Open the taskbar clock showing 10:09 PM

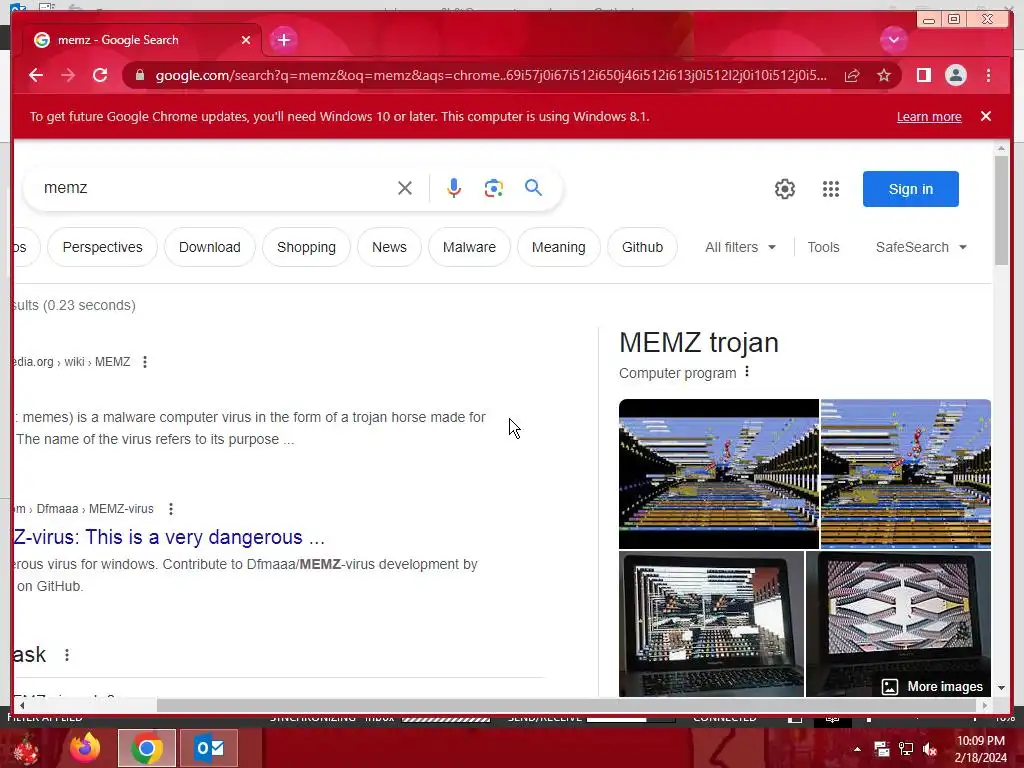tap(980, 749)
